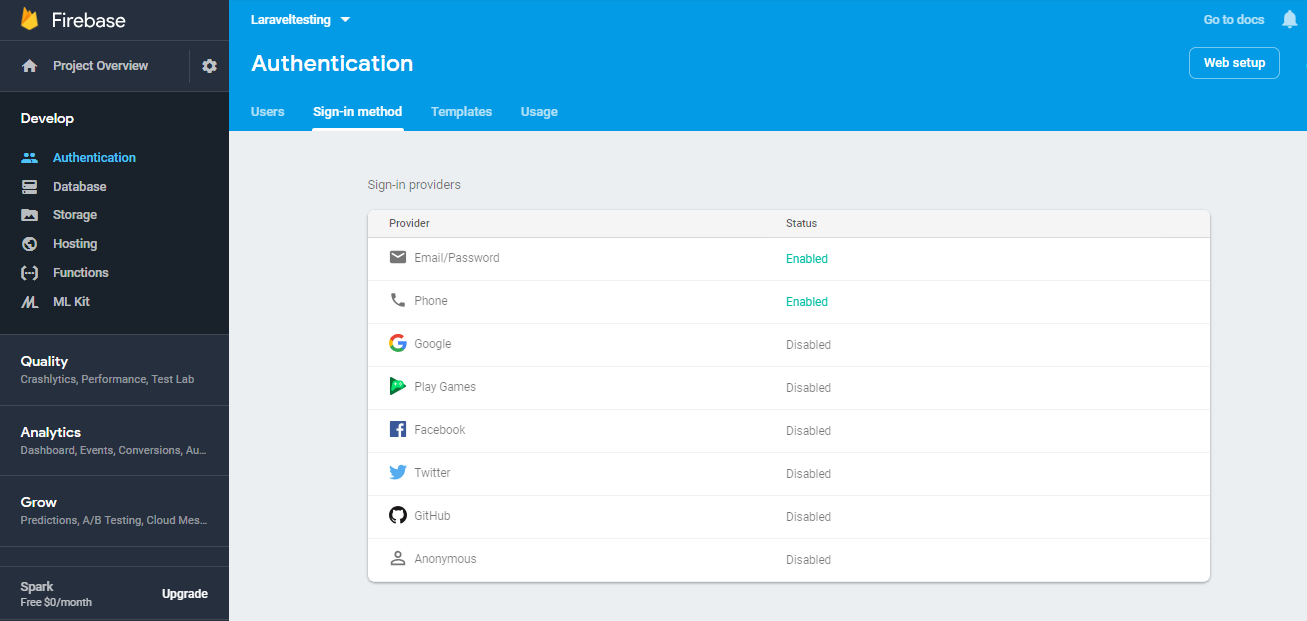Screen dimensions: 1307x621
Task: Select the GitHub provider label
Action: coord(432,516)
